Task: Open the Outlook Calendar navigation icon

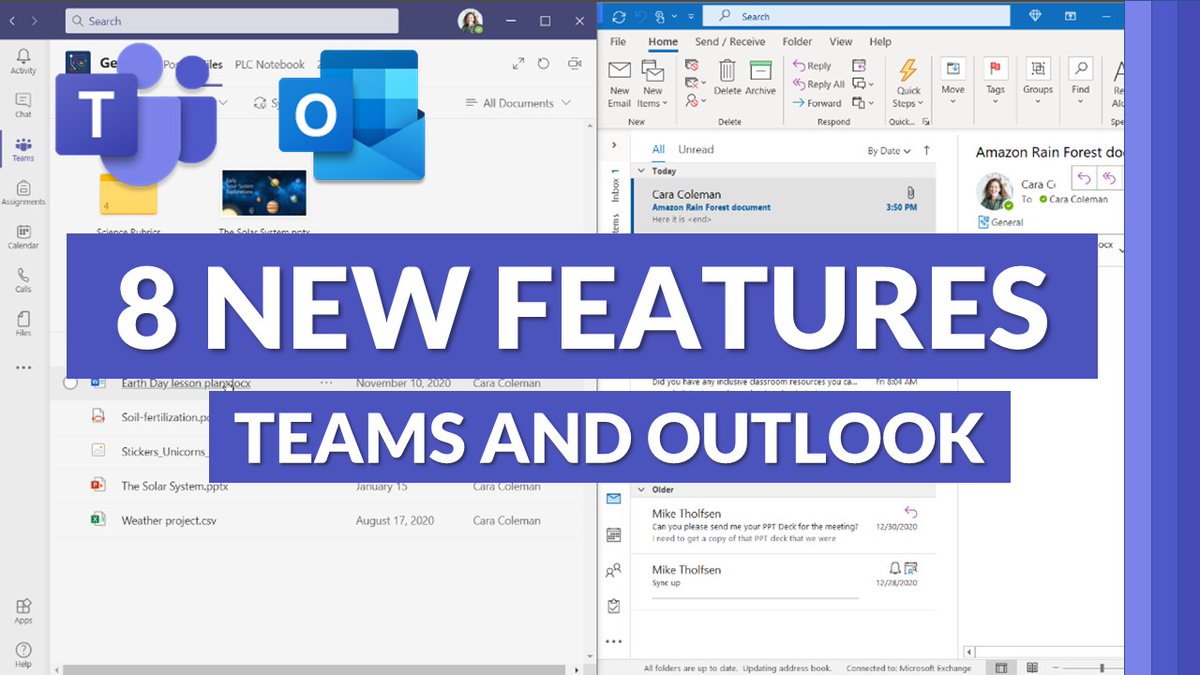Action: (x=614, y=535)
